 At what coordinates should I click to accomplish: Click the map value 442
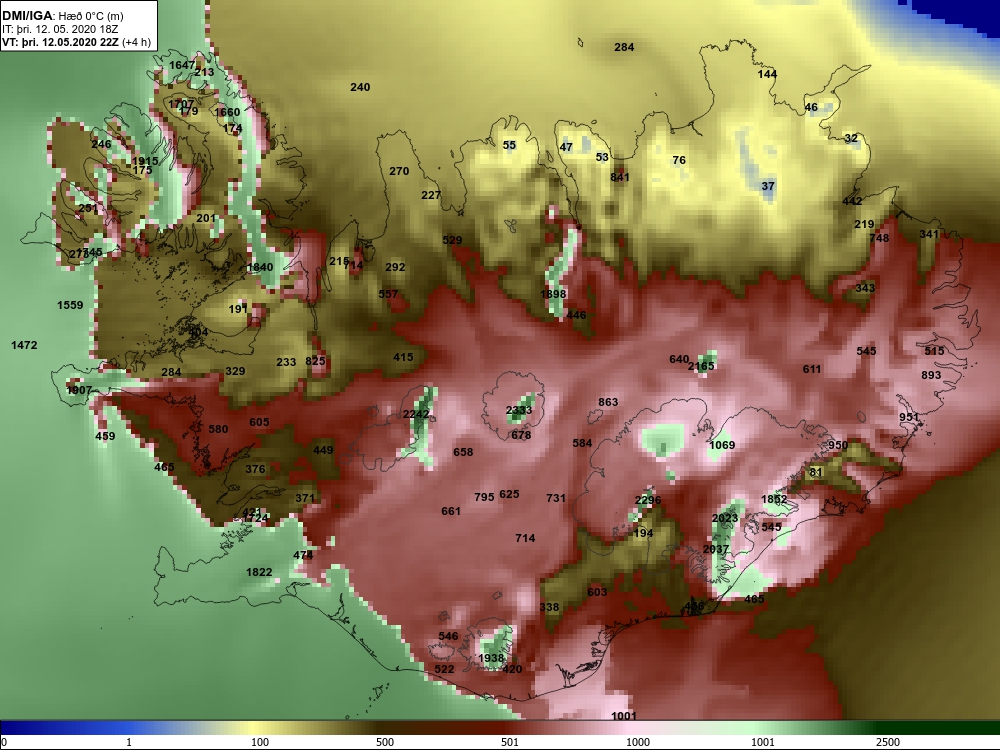[x=852, y=201]
